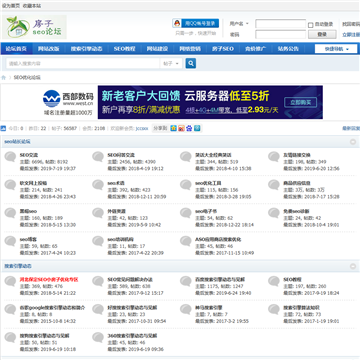Screen dimensions: 360x360
Task: Click the 收藏本站 link
Action: (x=32, y=6)
